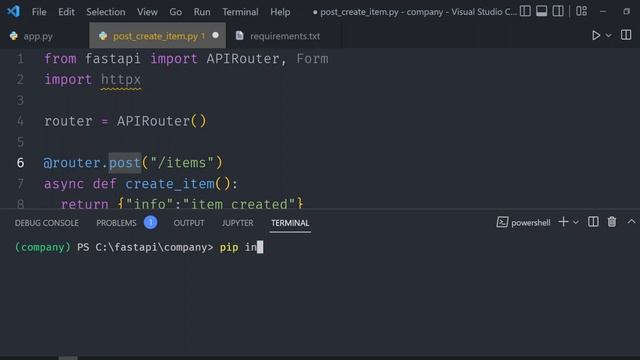640x360 pixels.
Task: Click the Python file icon on app.py tab
Action: 14,36
